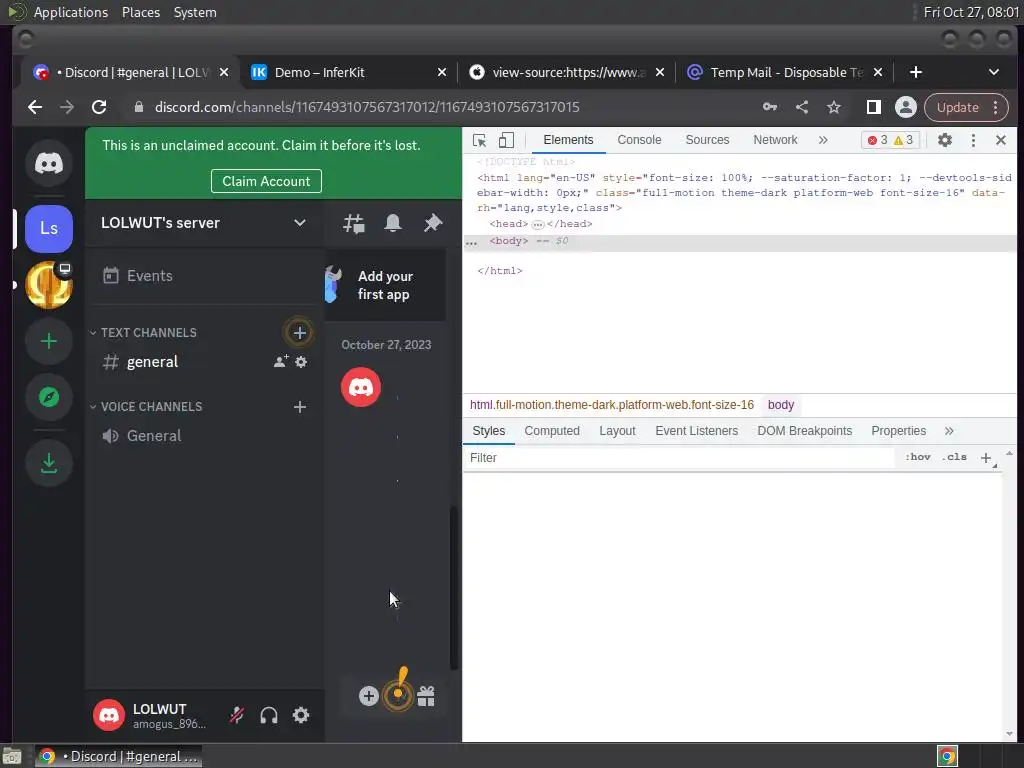Select body breadcrumb in DevTools
The width and height of the screenshot is (1024, 768).
click(x=780, y=405)
